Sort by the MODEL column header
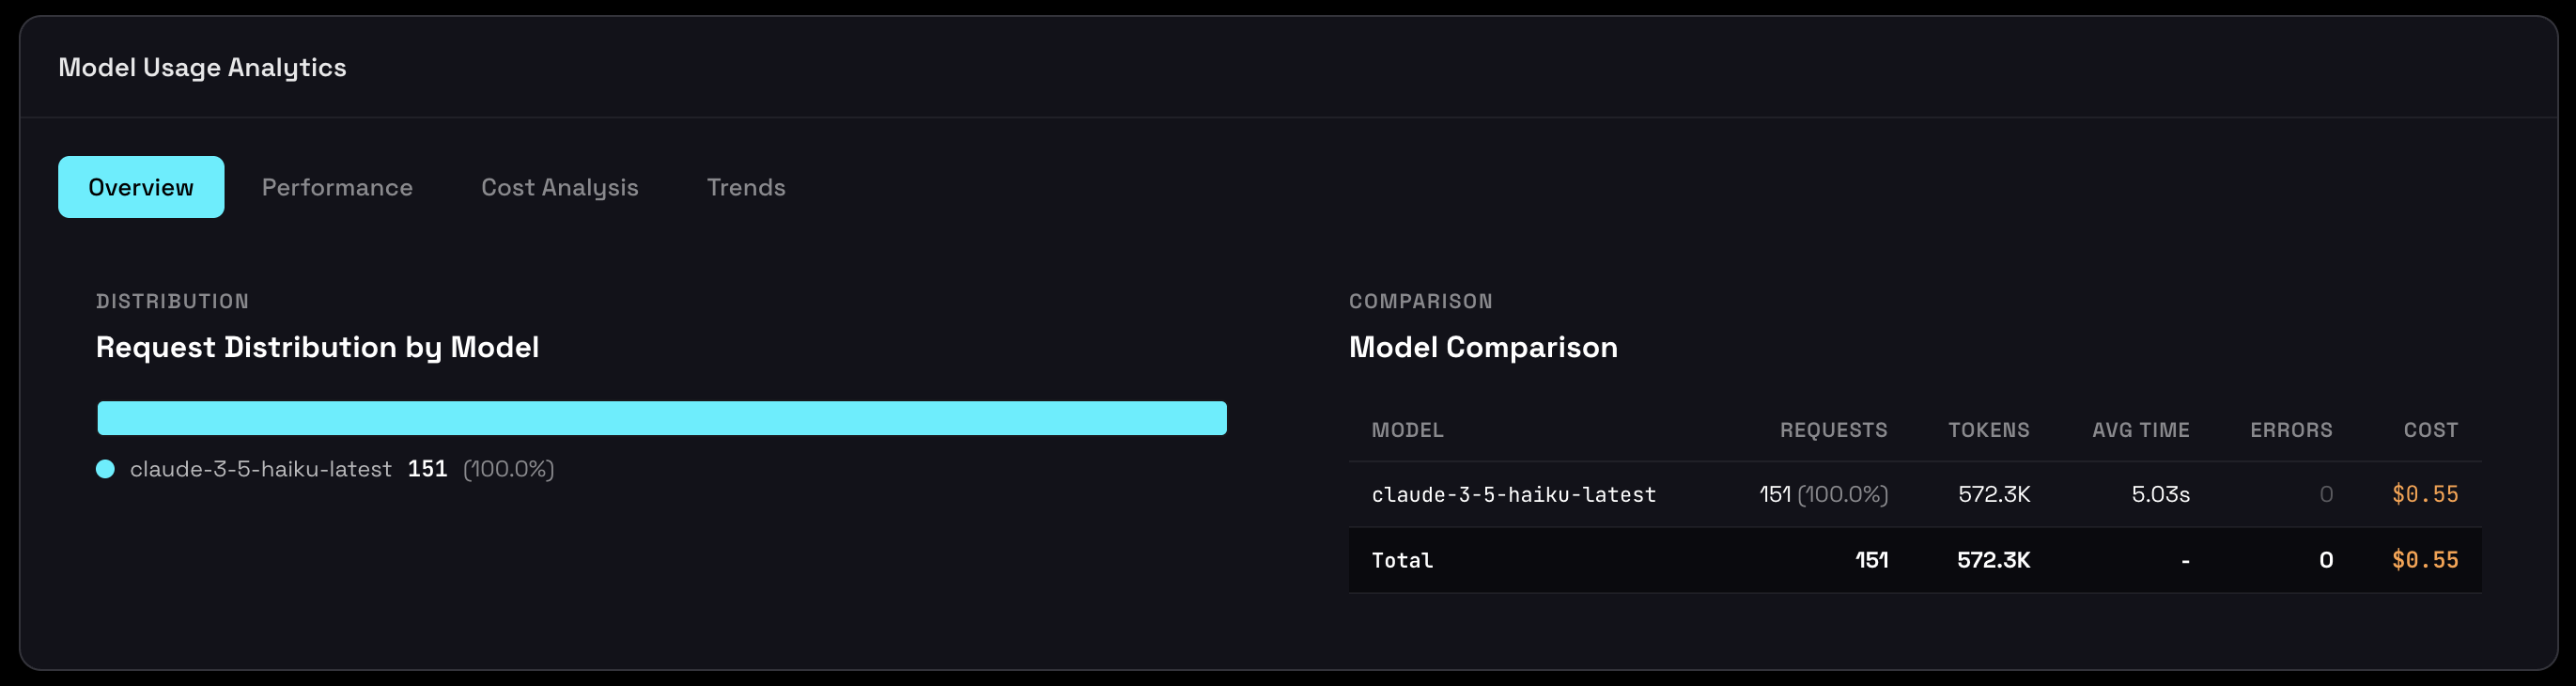Image resolution: width=2576 pixels, height=686 pixels. (x=1407, y=430)
